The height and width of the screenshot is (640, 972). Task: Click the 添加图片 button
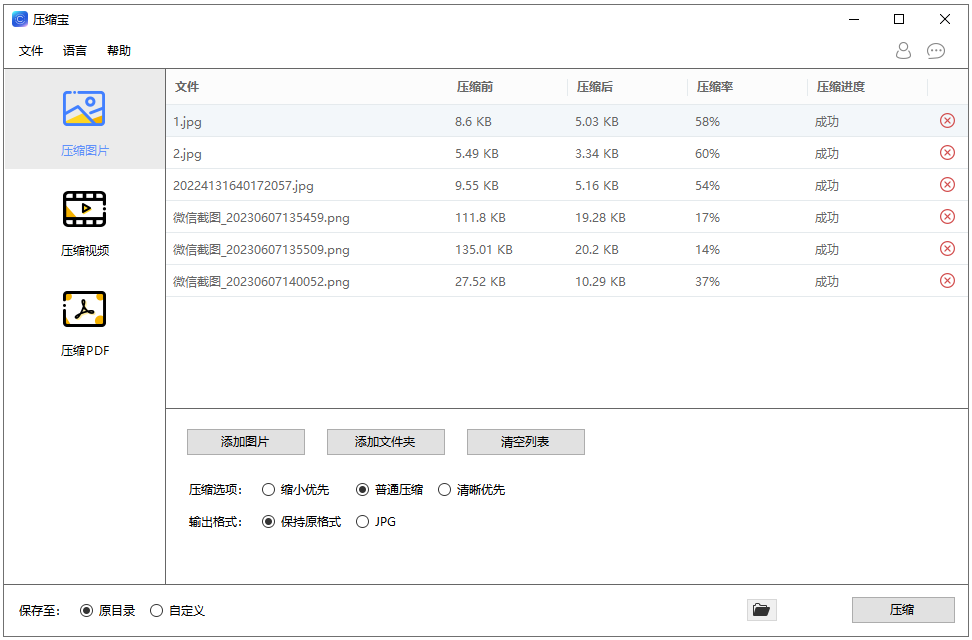click(x=245, y=442)
